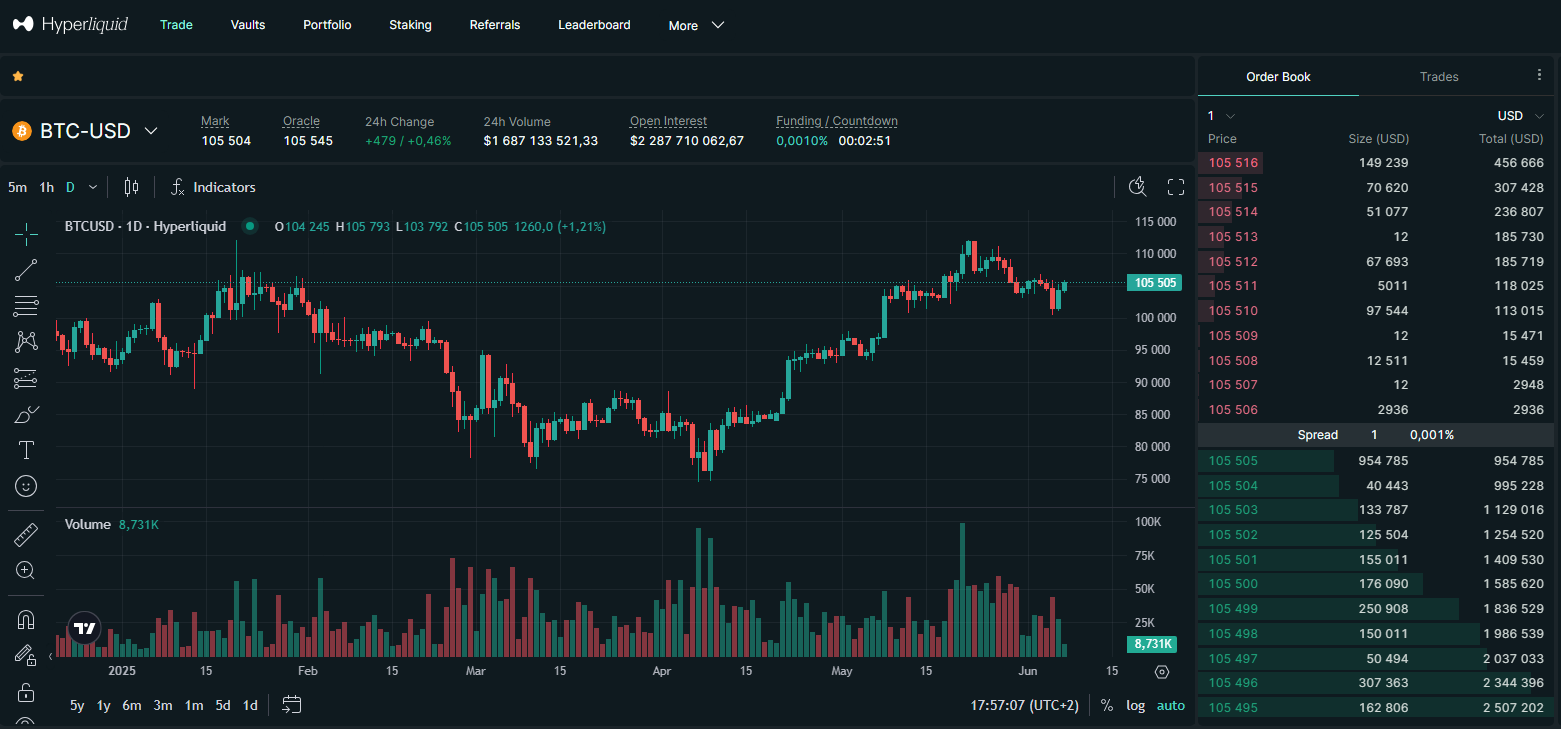
Task: Set chart range to 1m
Action: pos(194,705)
